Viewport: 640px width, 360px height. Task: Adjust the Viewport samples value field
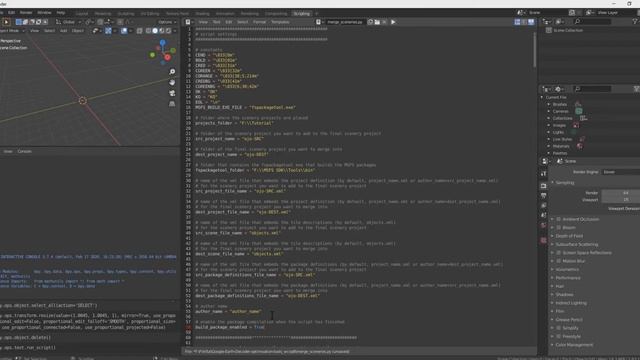coord(620,200)
